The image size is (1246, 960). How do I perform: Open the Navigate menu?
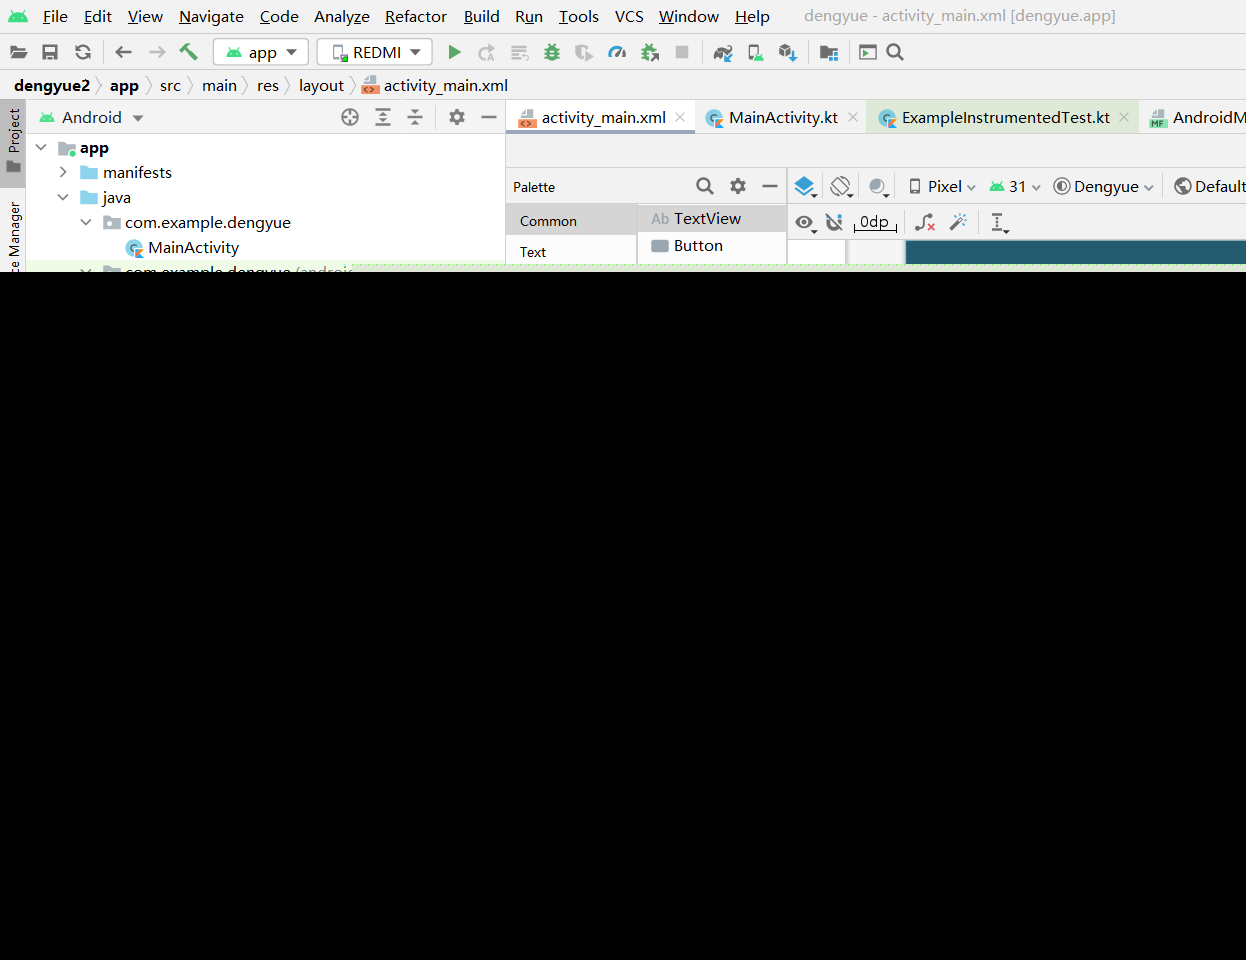click(211, 16)
